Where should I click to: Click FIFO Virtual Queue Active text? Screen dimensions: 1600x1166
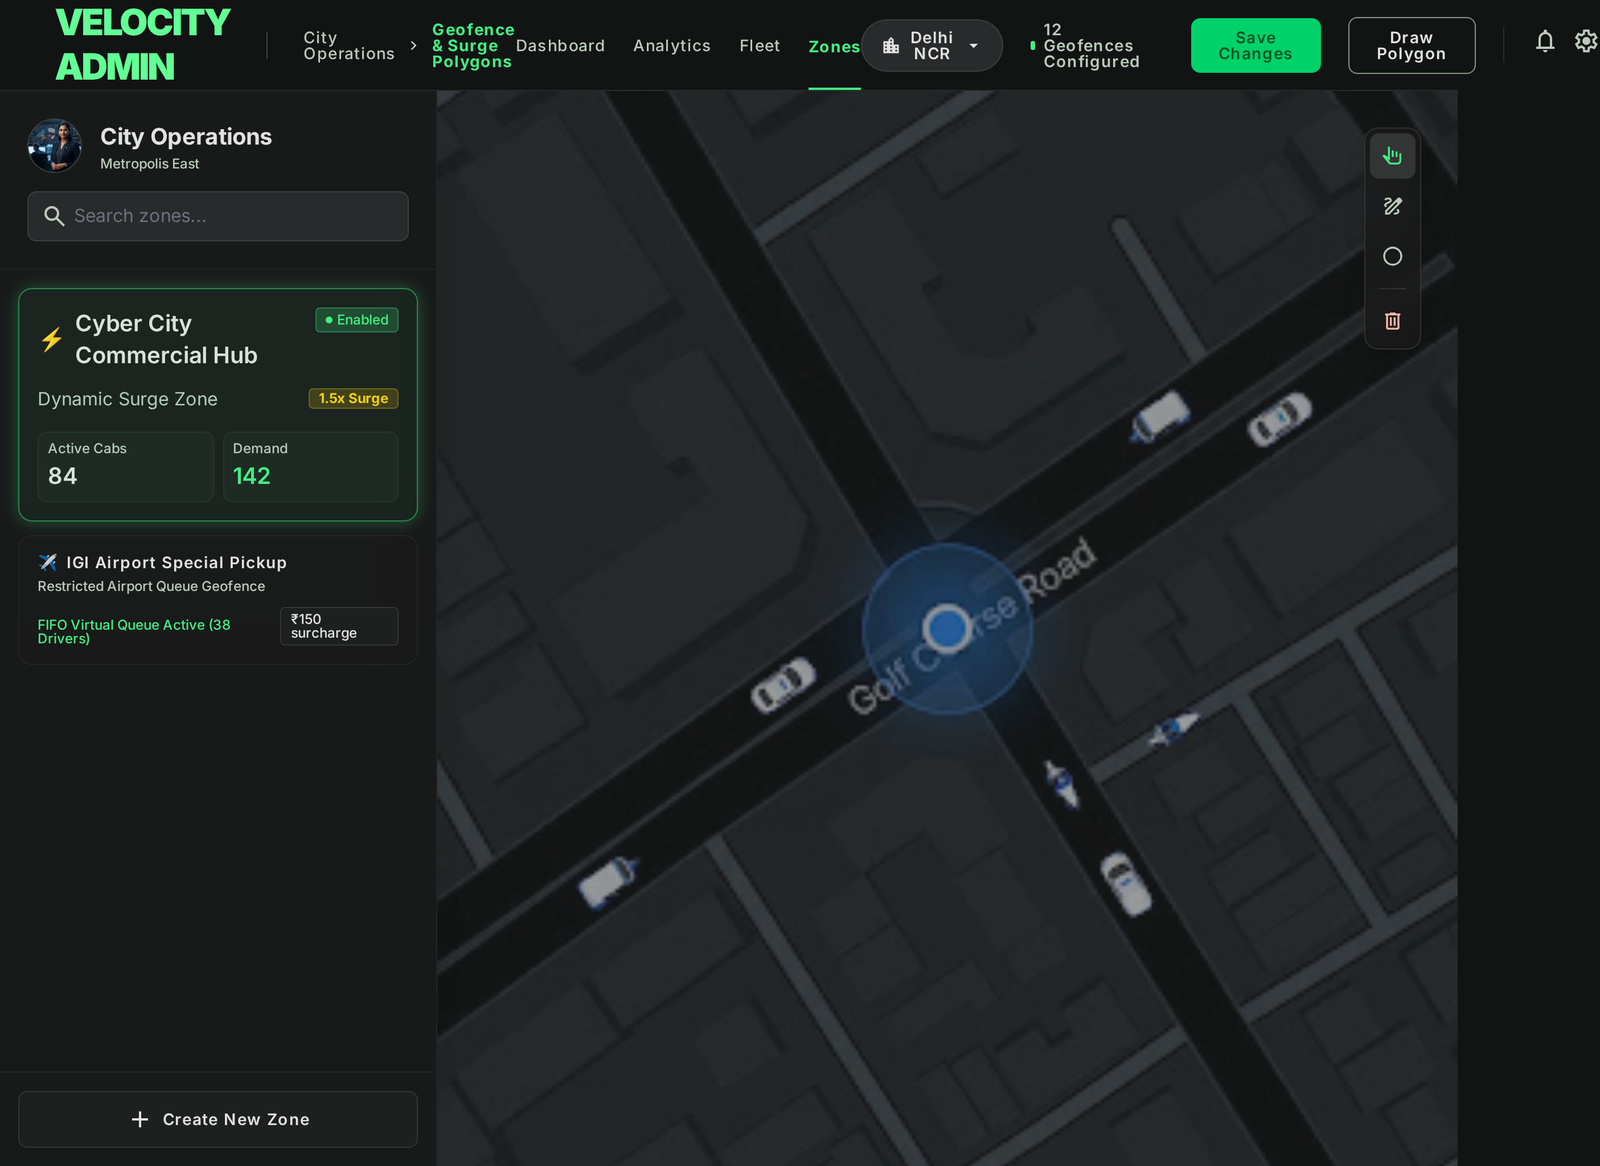[x=134, y=631]
